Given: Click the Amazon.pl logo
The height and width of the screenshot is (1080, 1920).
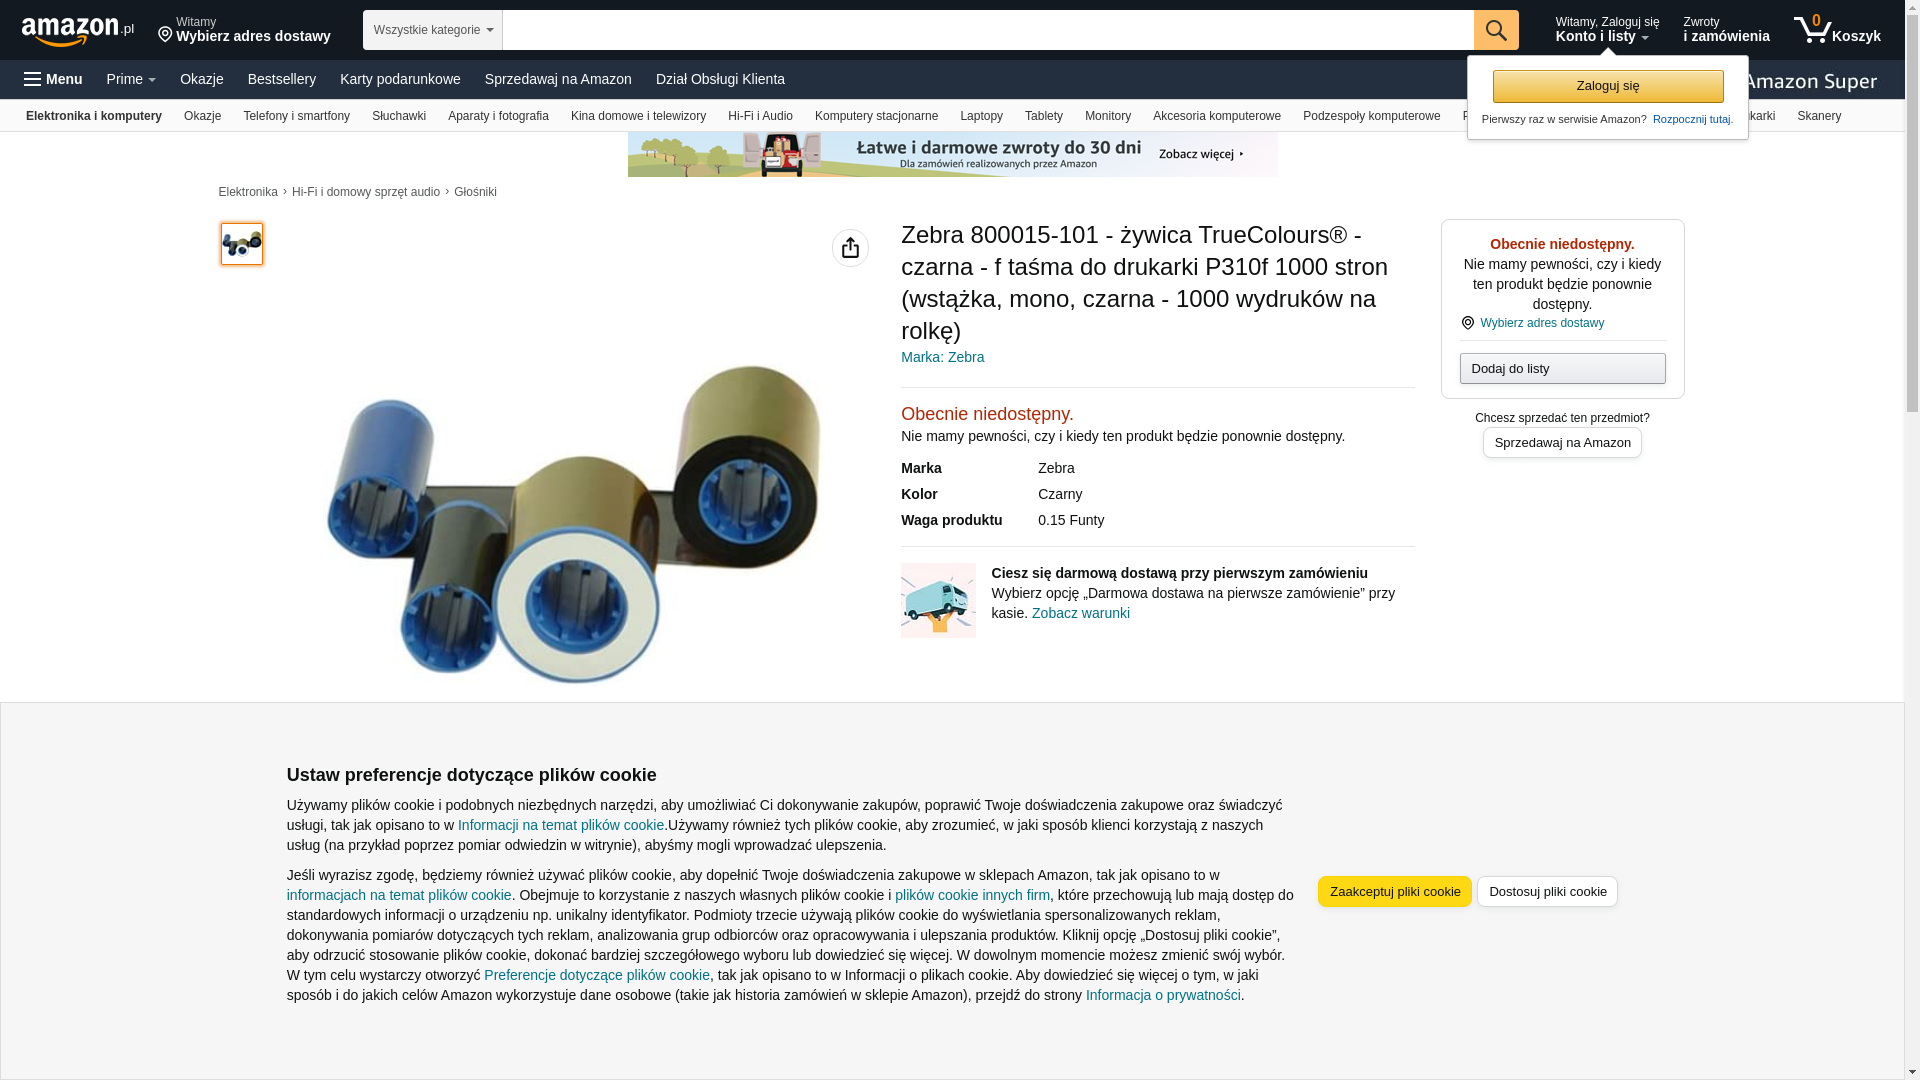Looking at the screenshot, I should click(78, 30).
